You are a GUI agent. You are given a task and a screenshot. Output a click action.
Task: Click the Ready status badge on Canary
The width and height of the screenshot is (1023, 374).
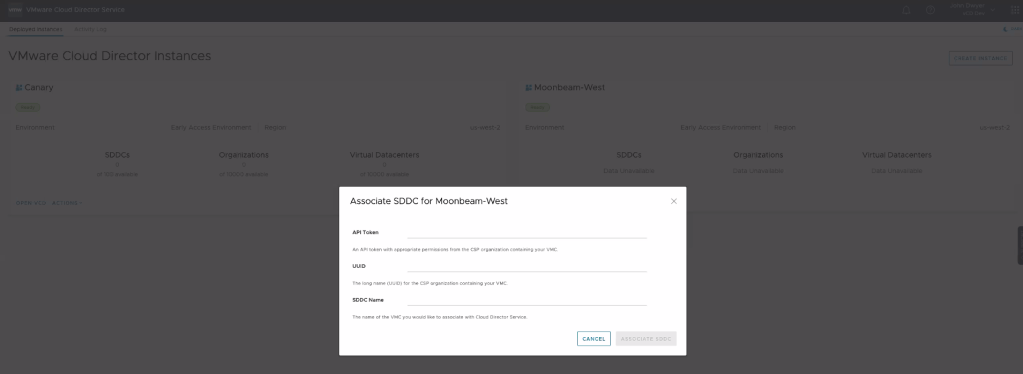pos(28,107)
